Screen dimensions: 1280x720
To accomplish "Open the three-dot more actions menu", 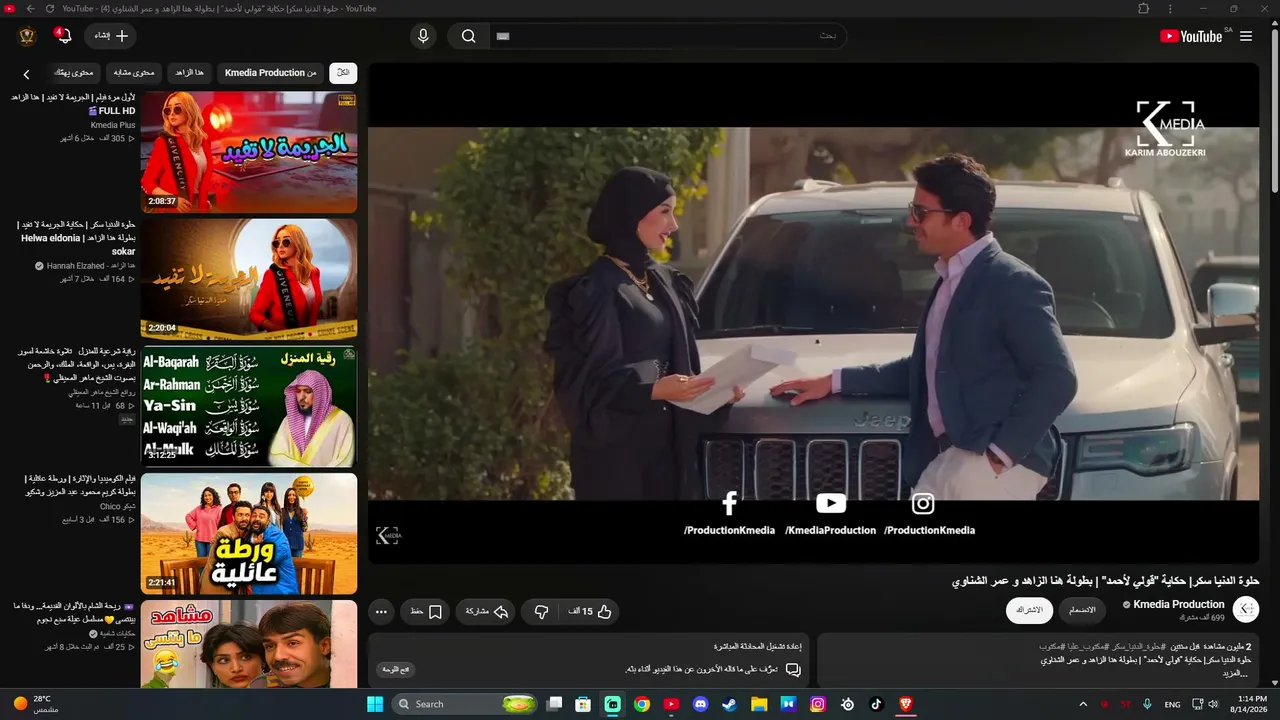I will 381,612.
